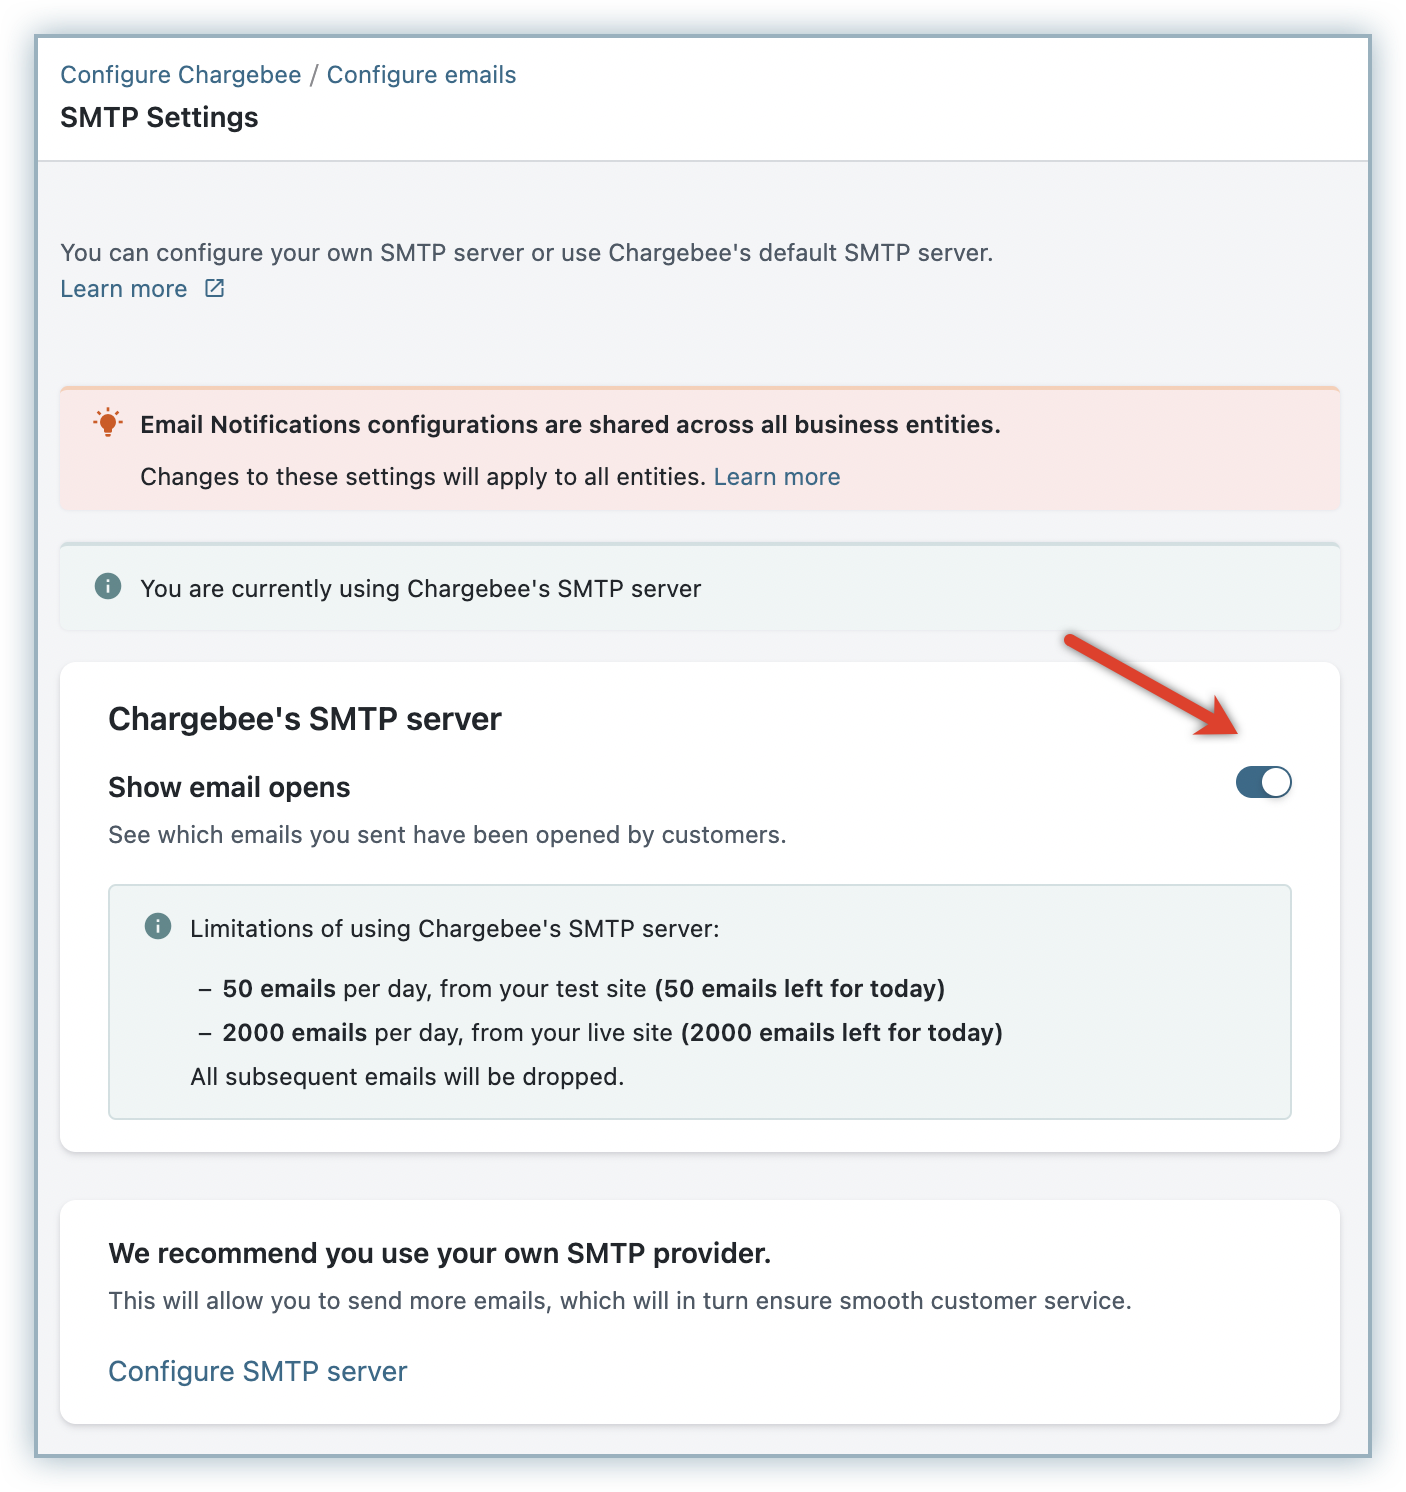Disable the Show email opens toggle
This screenshot has height=1492, width=1406.
[1263, 782]
